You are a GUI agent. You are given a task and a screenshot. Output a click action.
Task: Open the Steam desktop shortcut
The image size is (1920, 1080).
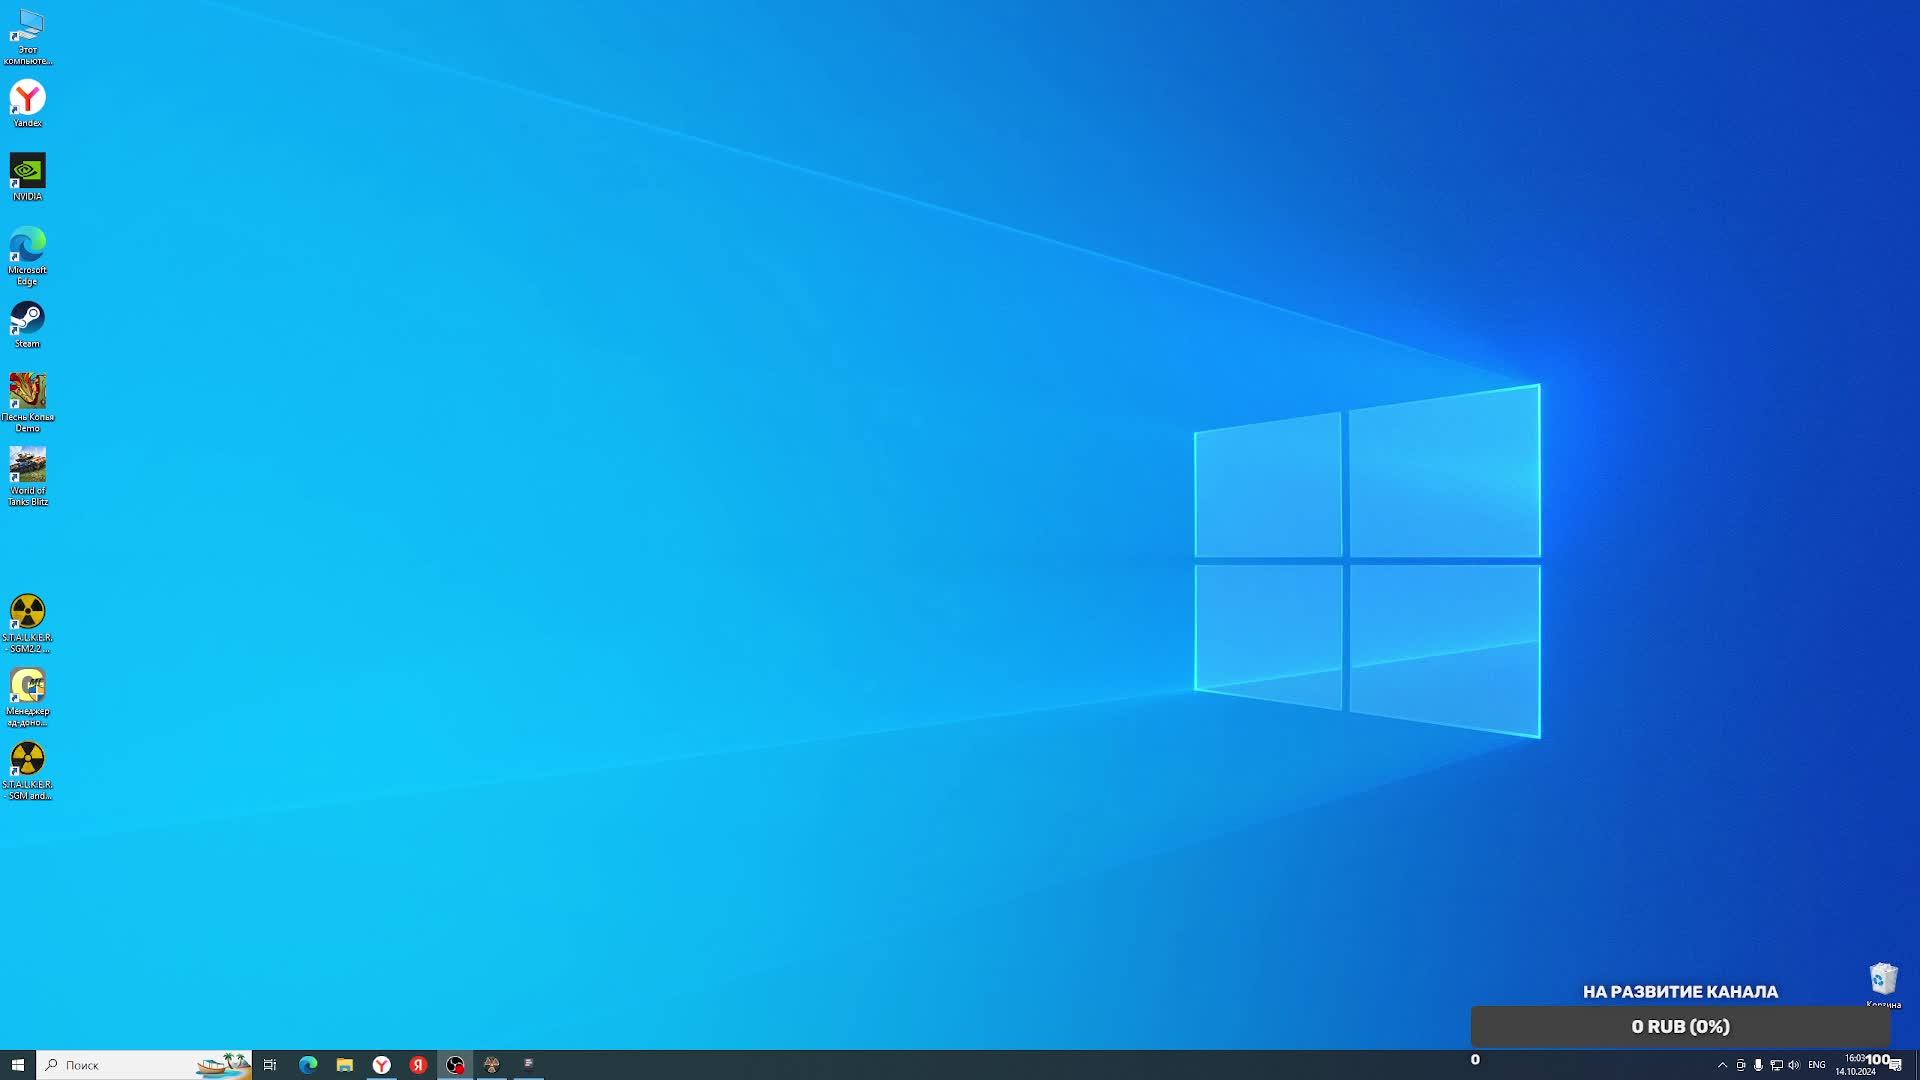(27, 320)
